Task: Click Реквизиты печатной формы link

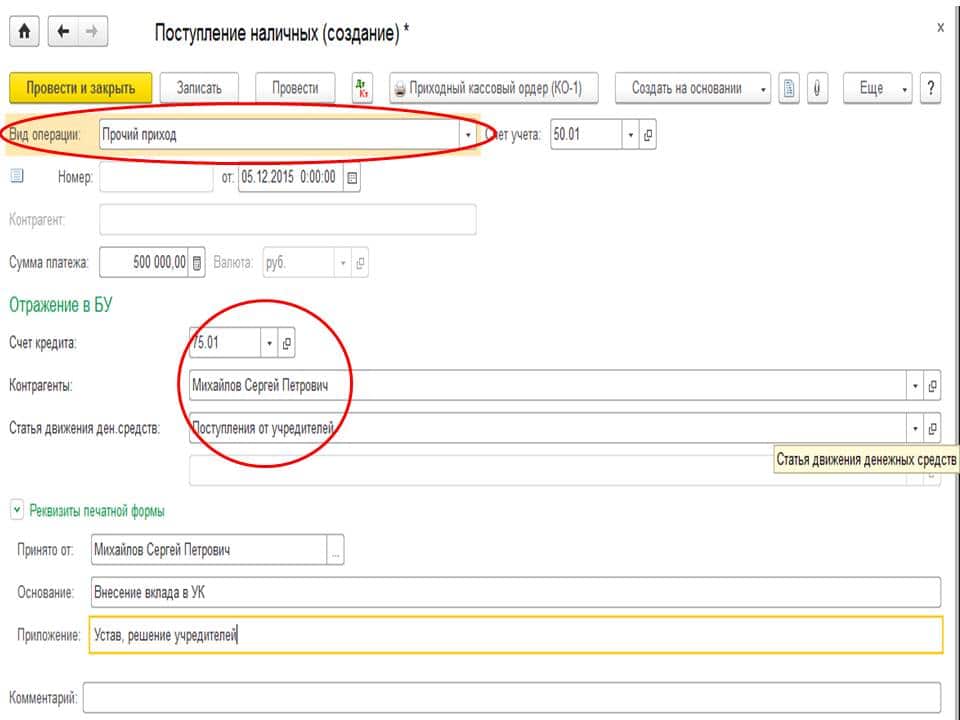Action: pyautogui.click(x=97, y=511)
